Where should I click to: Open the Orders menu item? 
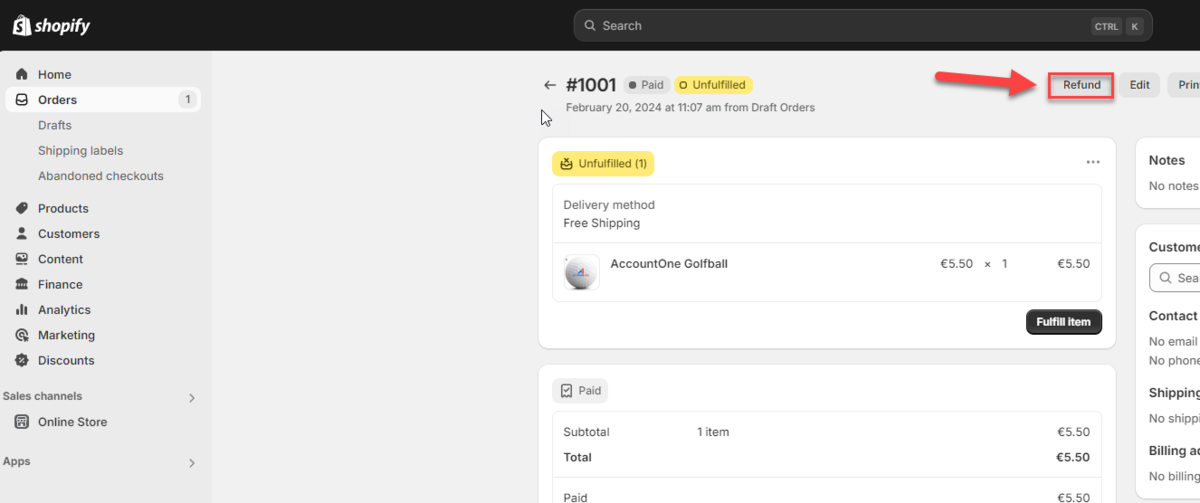(x=103, y=100)
